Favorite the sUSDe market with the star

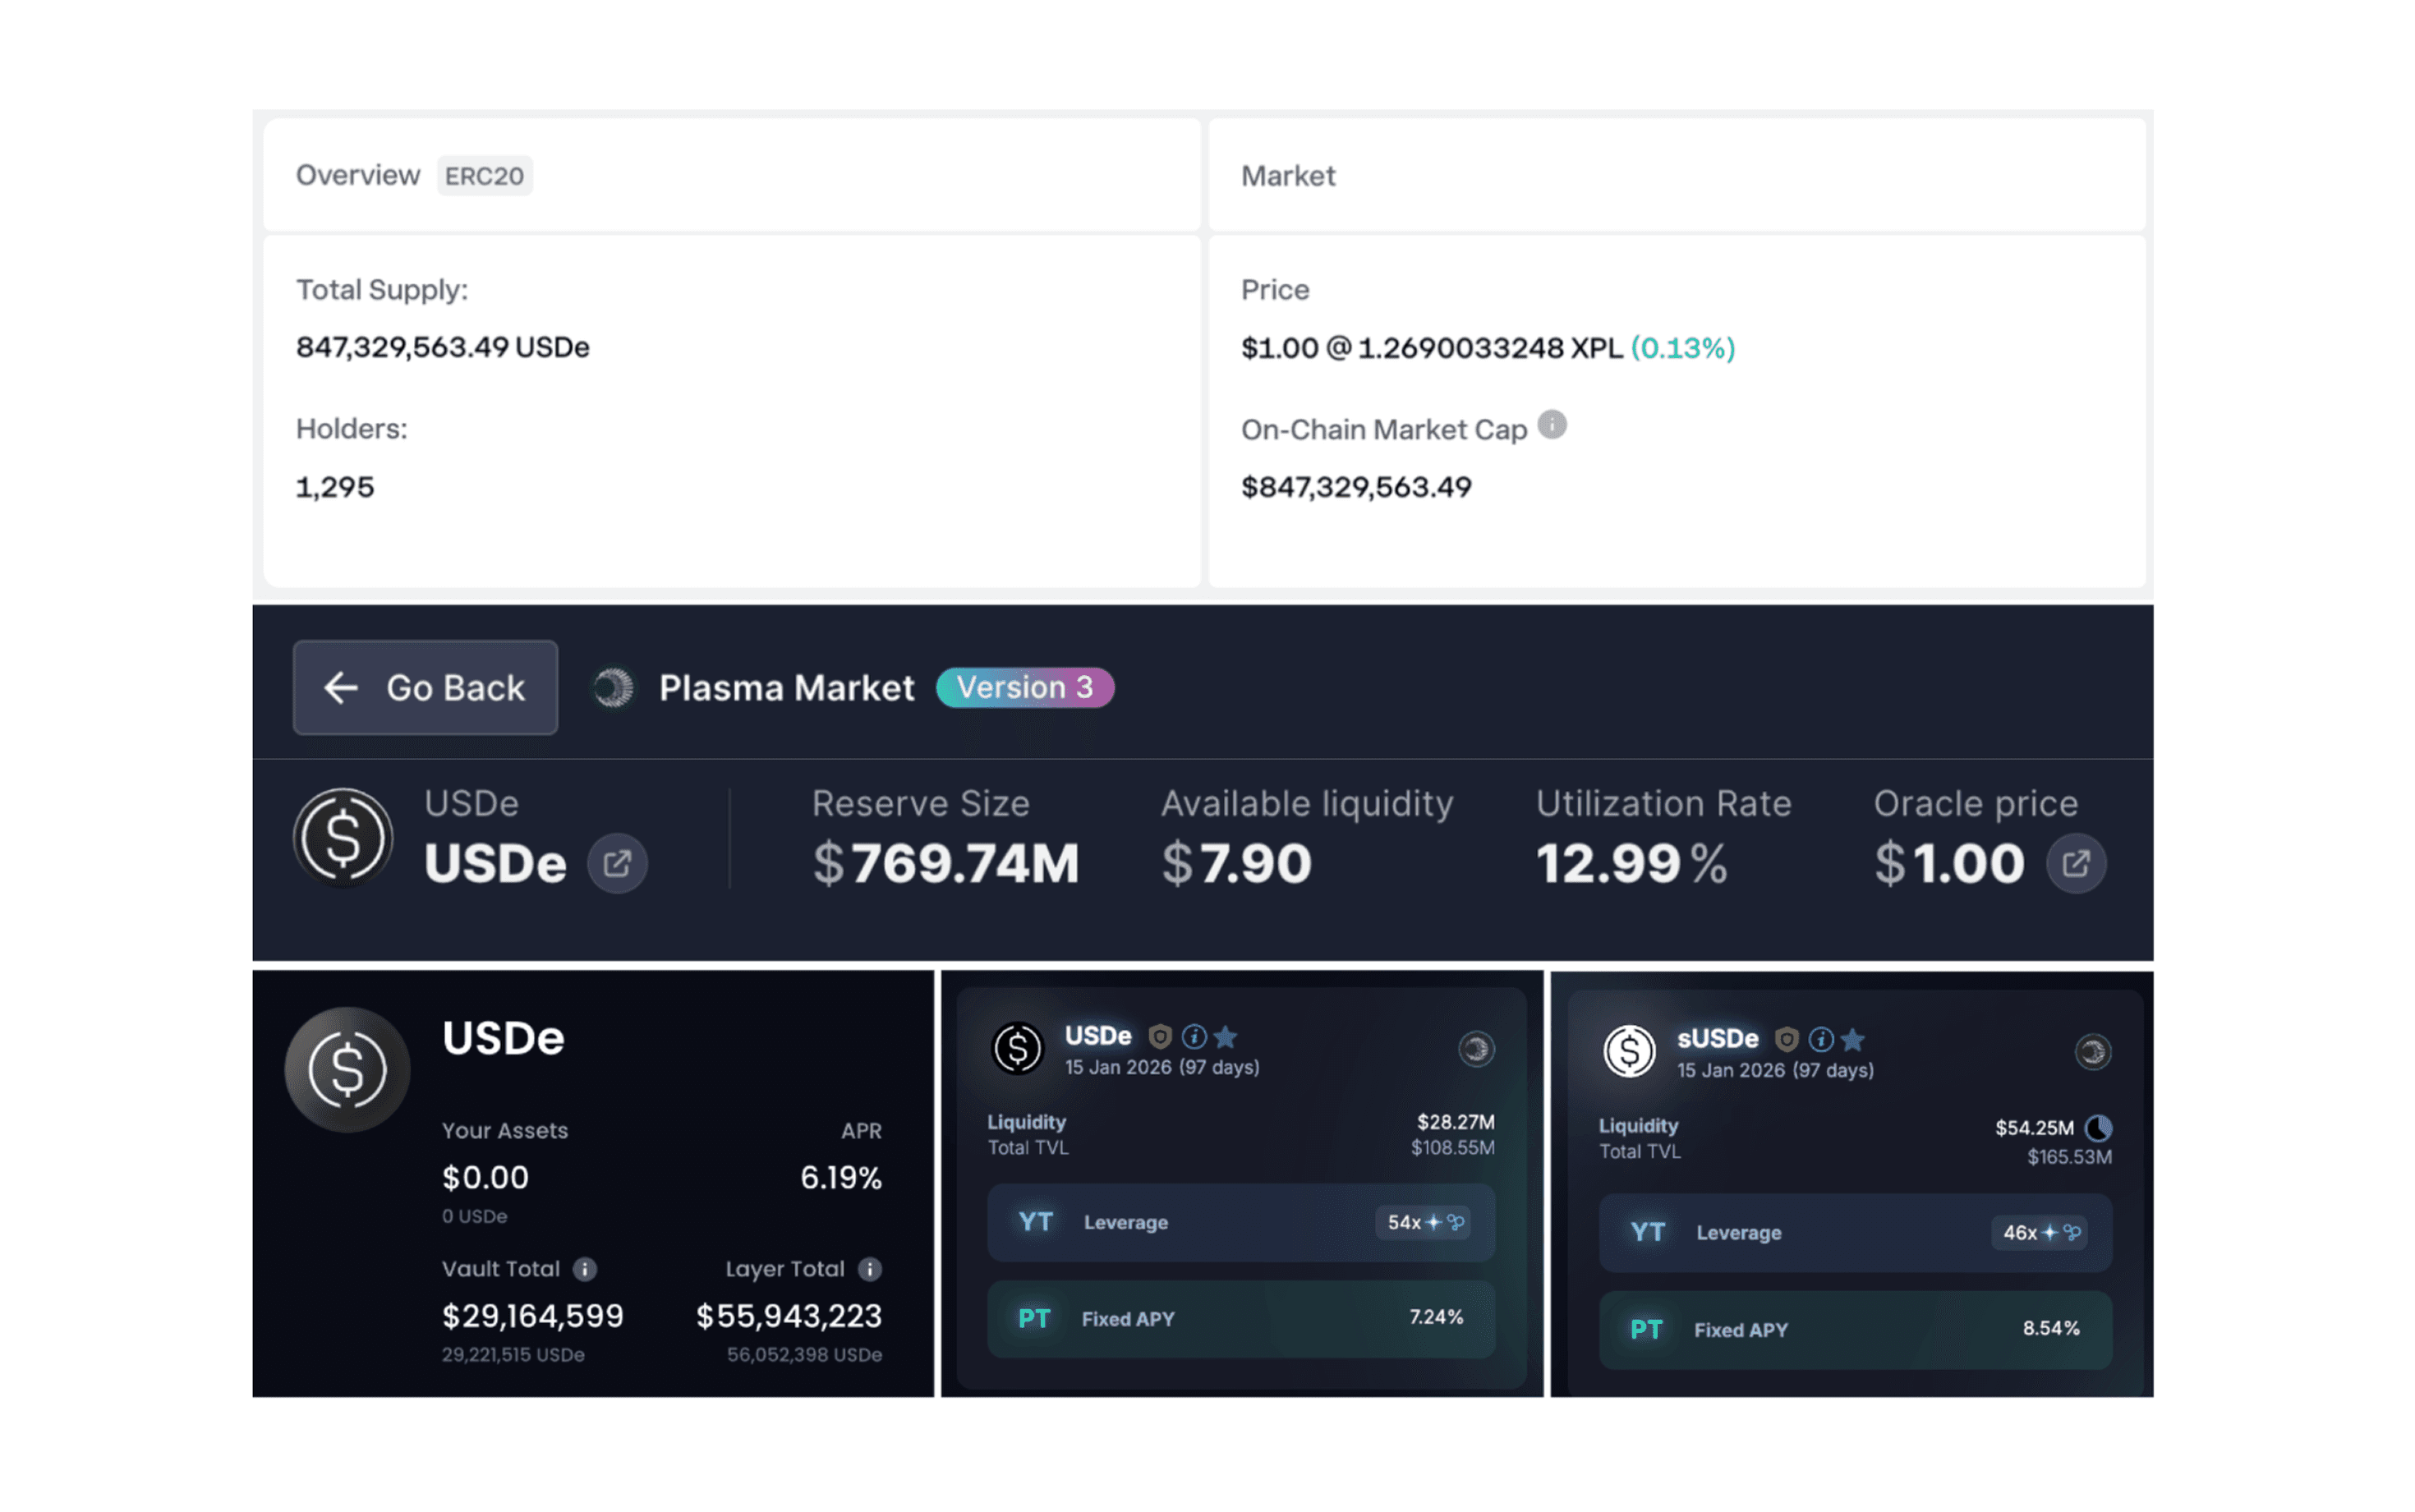(1852, 1040)
